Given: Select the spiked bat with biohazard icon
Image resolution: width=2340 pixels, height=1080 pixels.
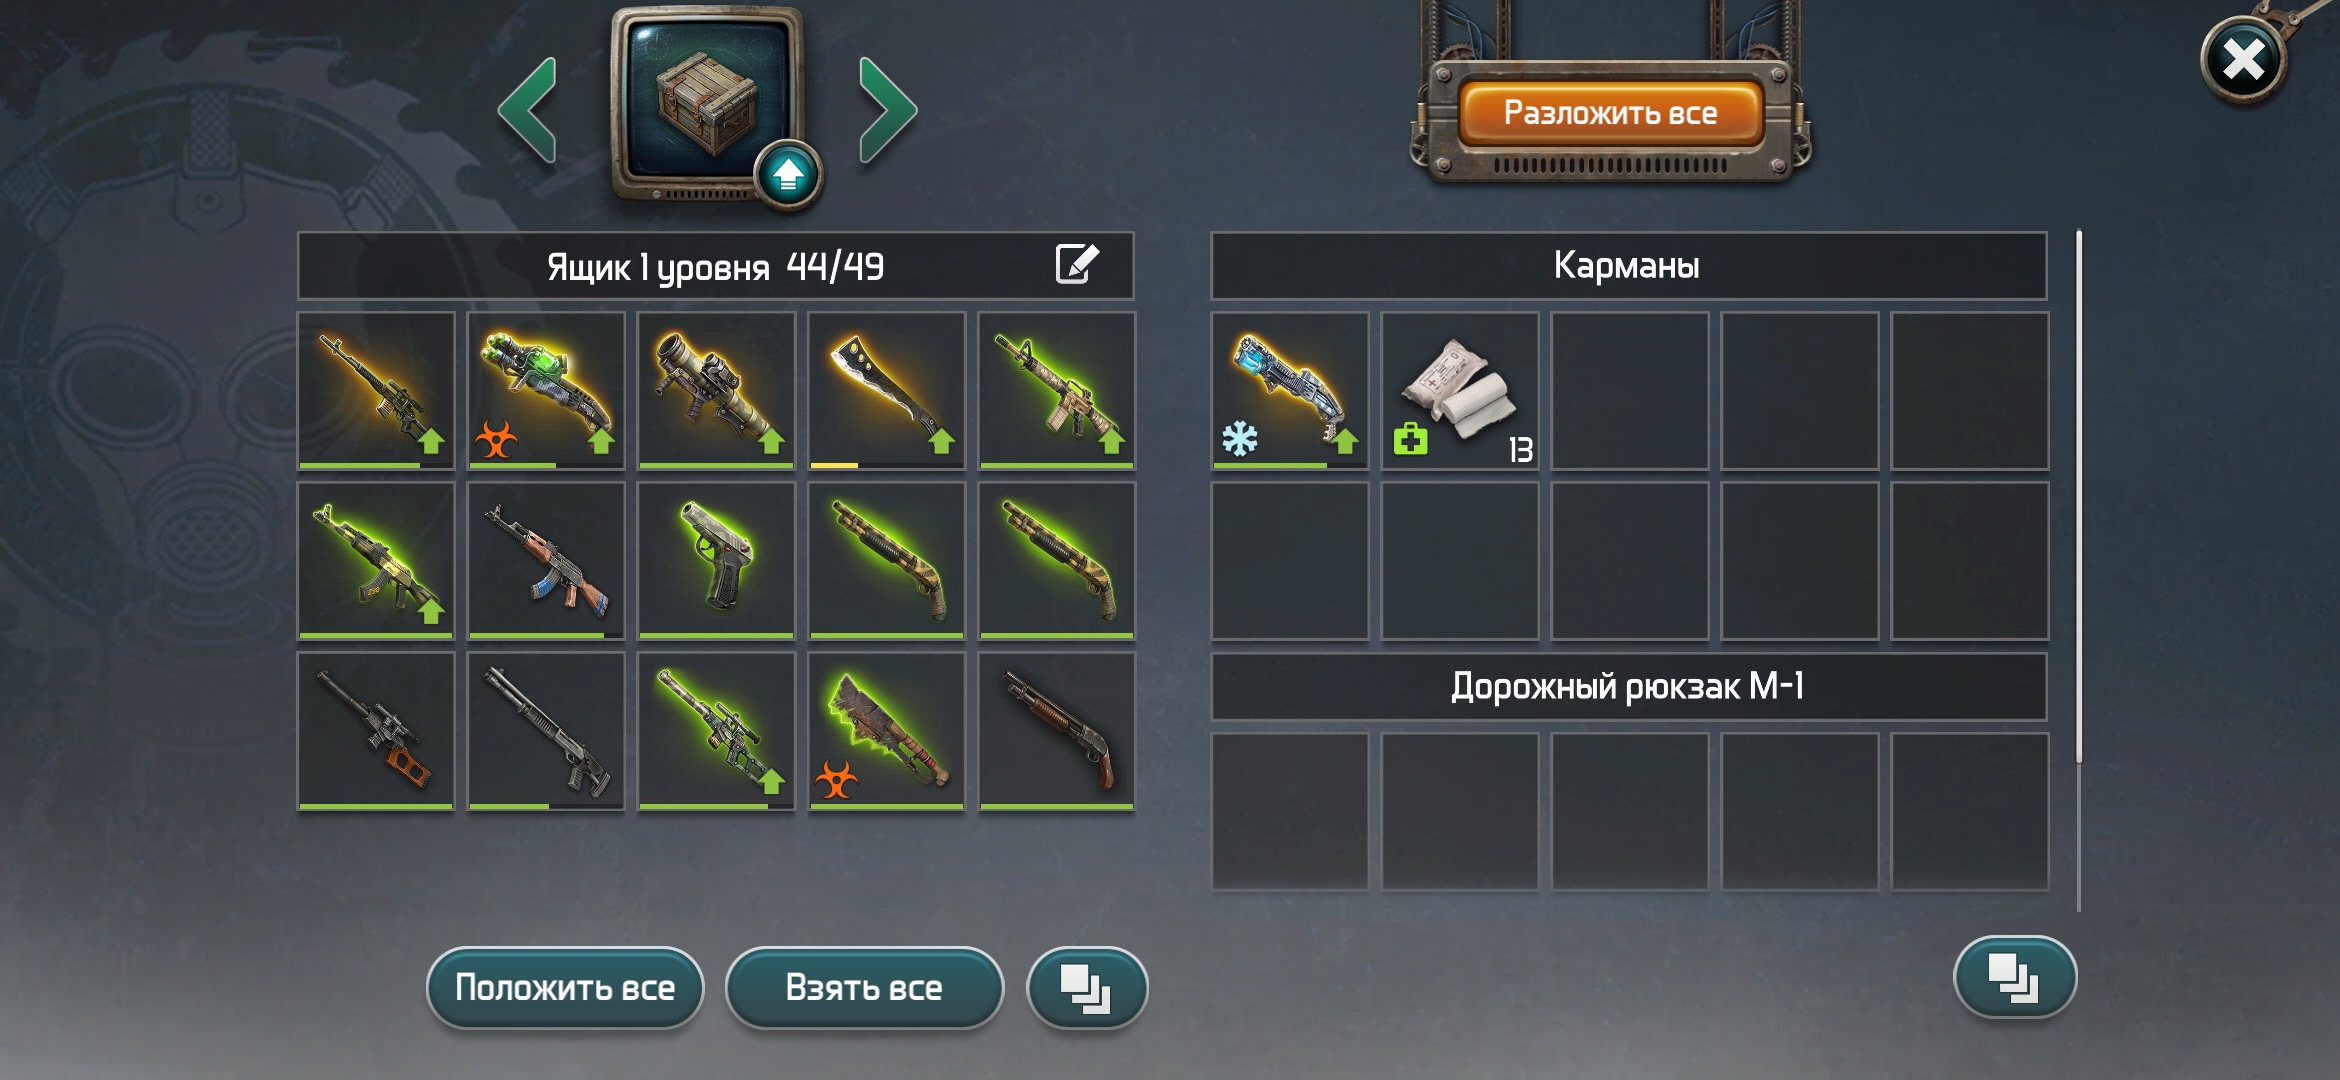Looking at the screenshot, I should pos(886,731).
